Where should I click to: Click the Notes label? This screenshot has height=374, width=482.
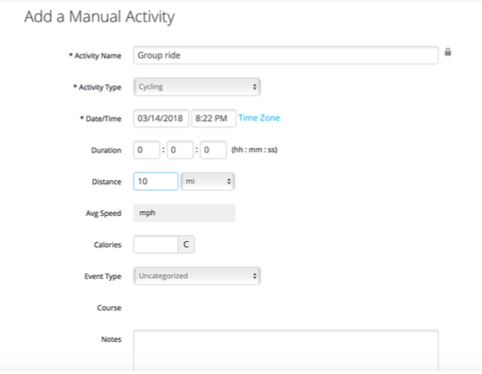[x=111, y=339]
